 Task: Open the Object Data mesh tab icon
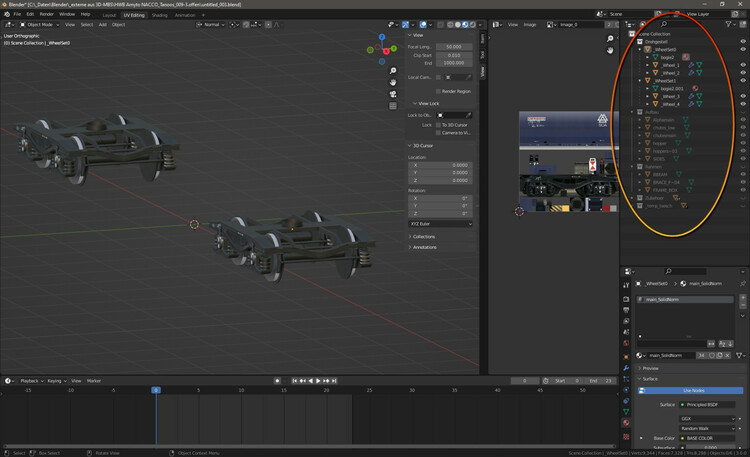tap(626, 412)
